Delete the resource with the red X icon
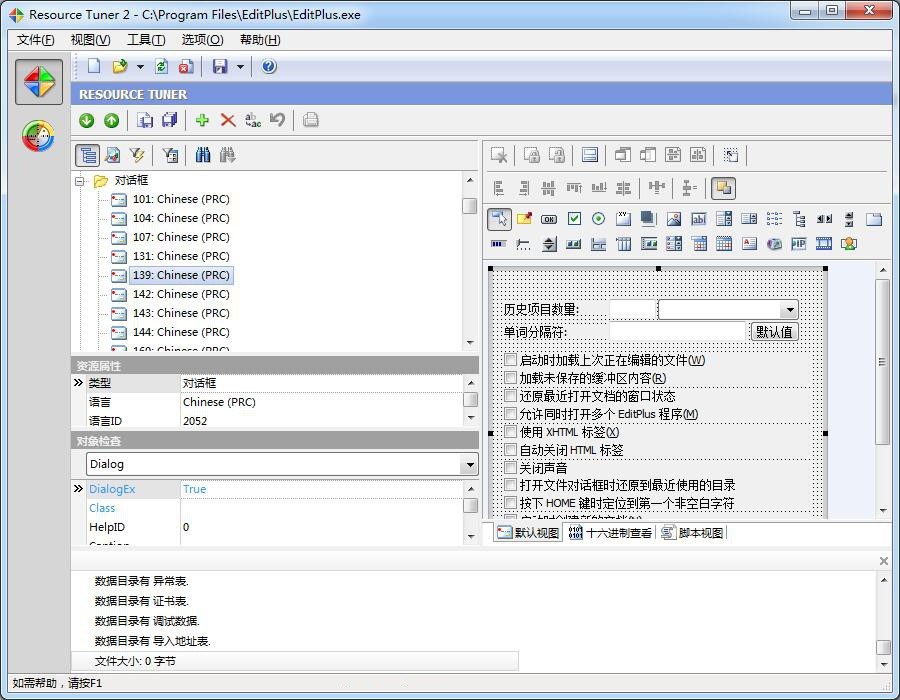This screenshot has height=700, width=900. (x=228, y=120)
